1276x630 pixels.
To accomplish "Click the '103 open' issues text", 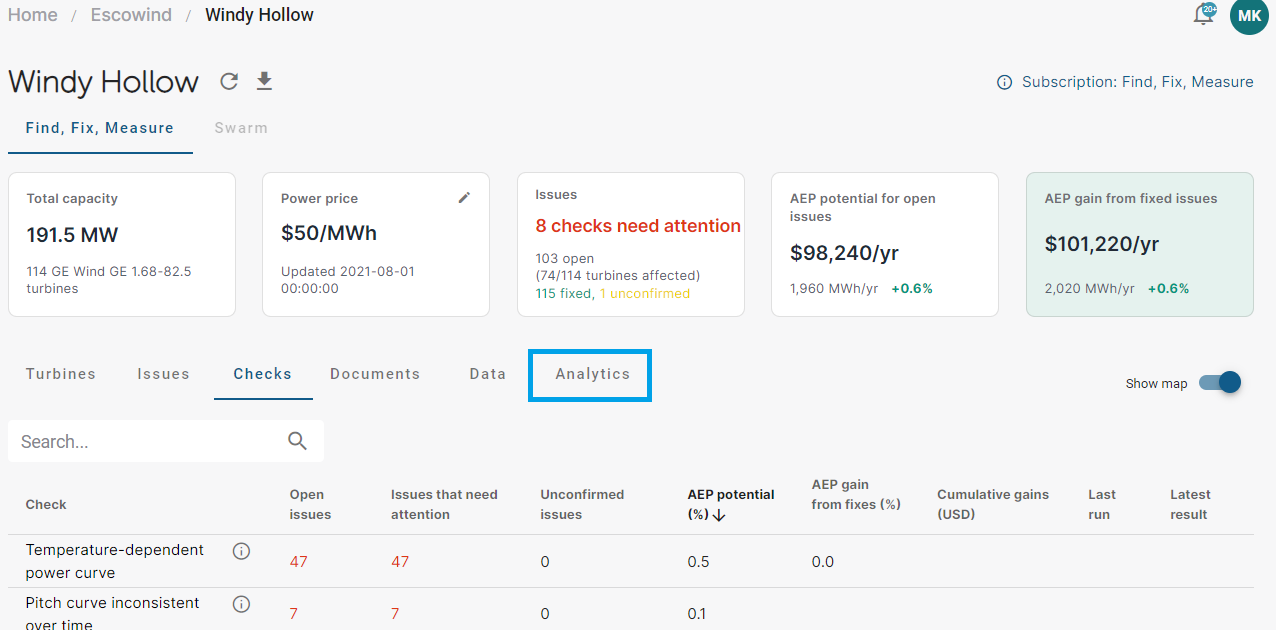I will point(565,258).
